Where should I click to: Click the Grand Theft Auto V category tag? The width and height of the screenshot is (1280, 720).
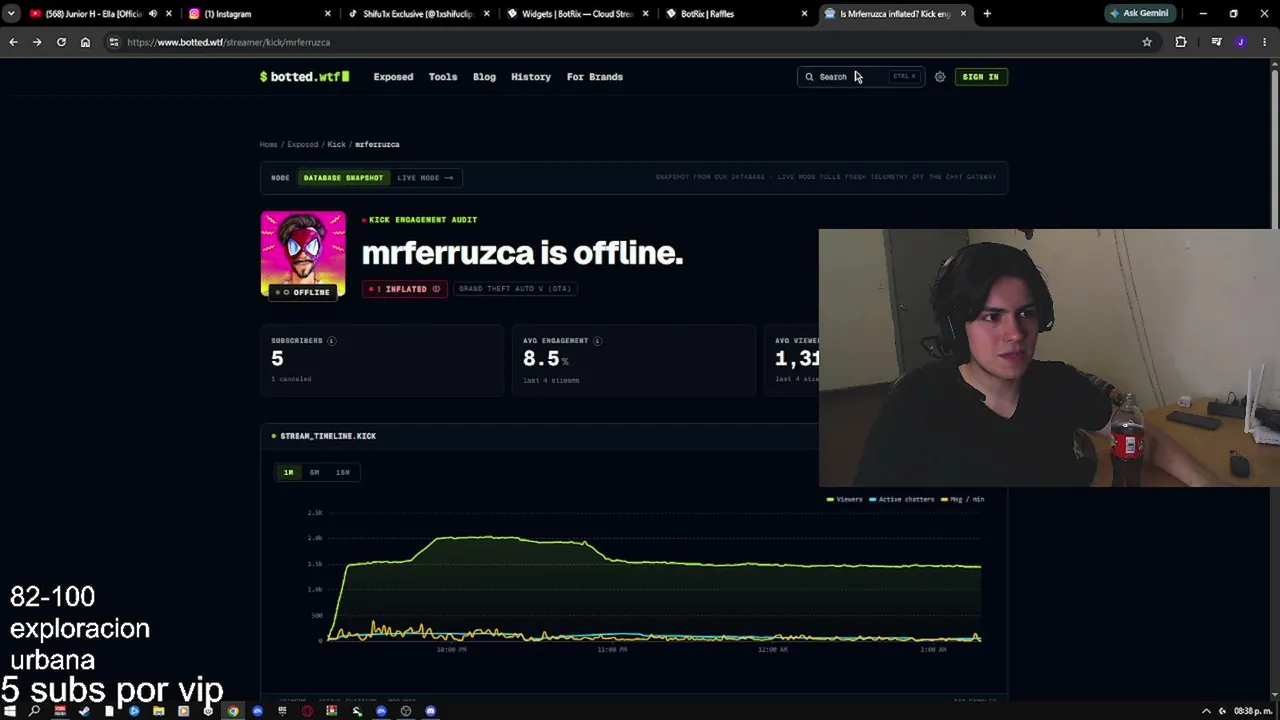[x=515, y=289]
